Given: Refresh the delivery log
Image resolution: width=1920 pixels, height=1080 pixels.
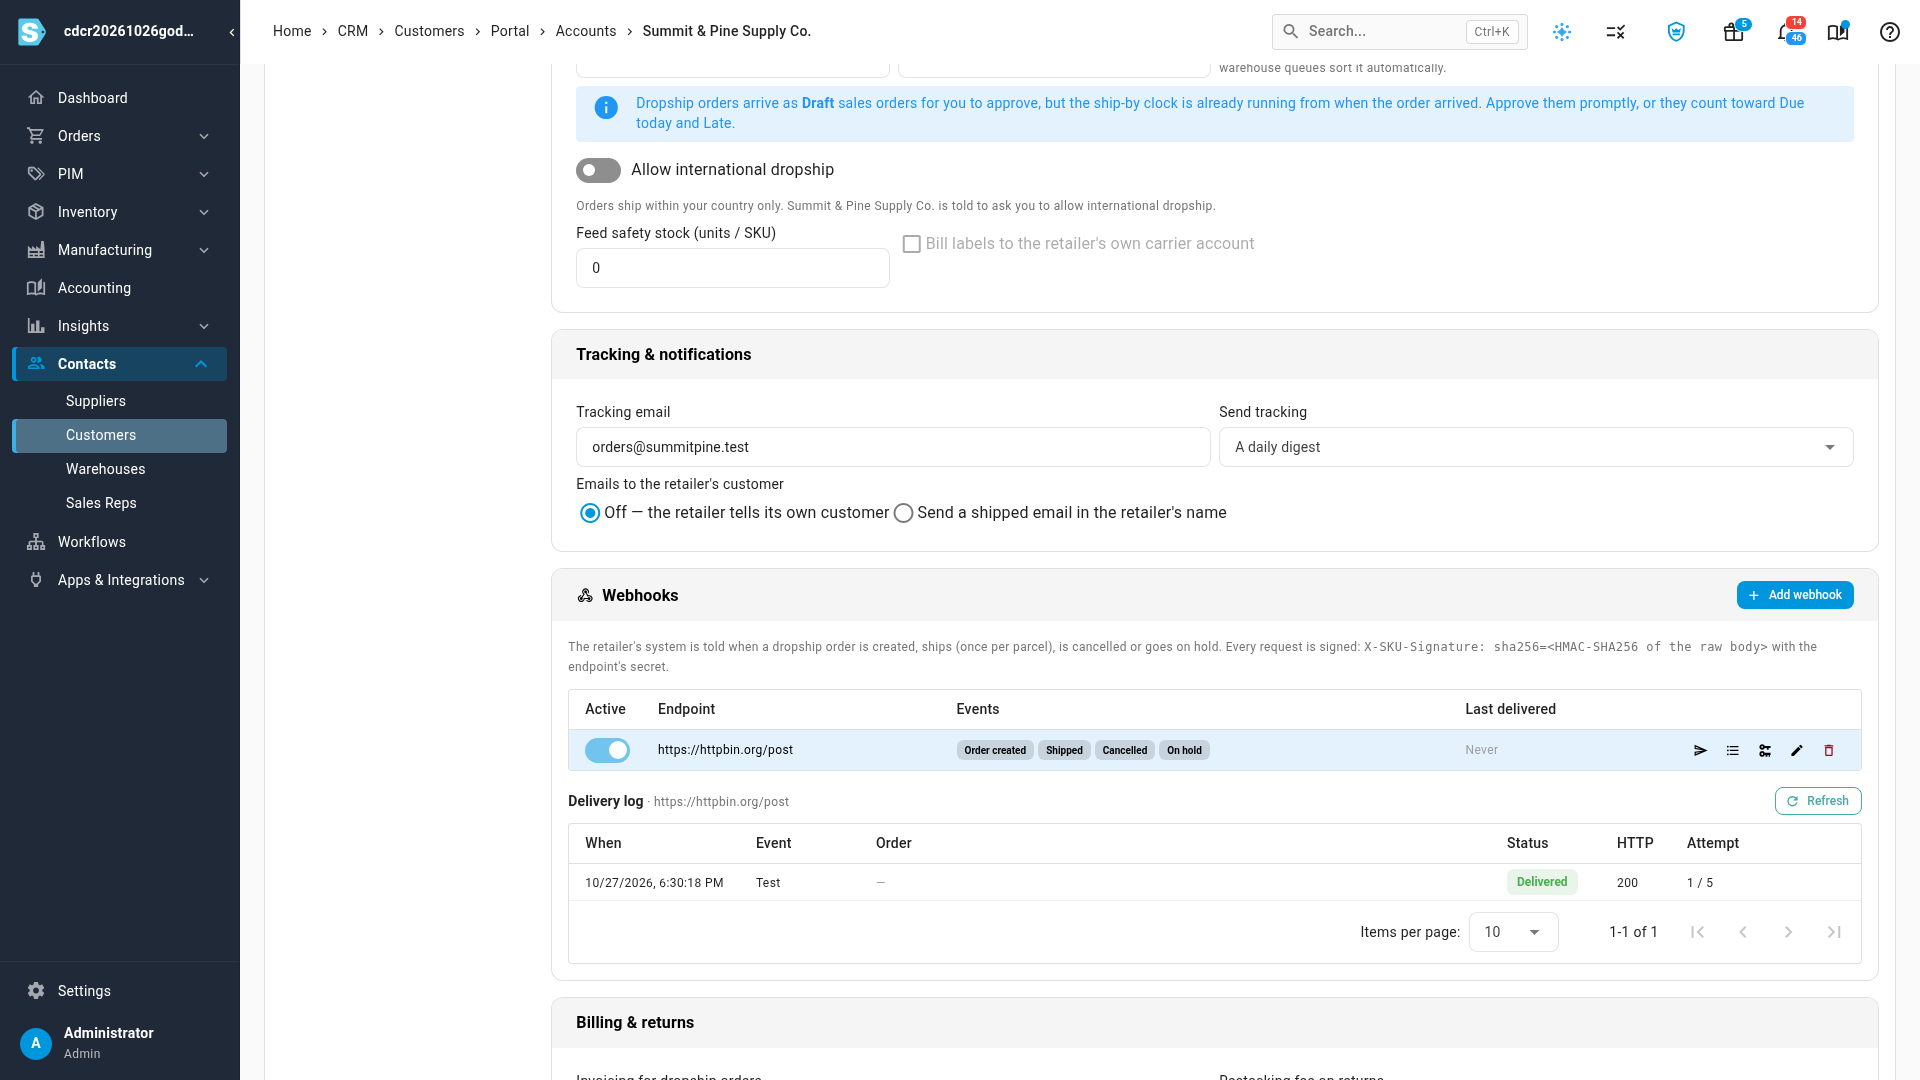Looking at the screenshot, I should [x=1818, y=801].
